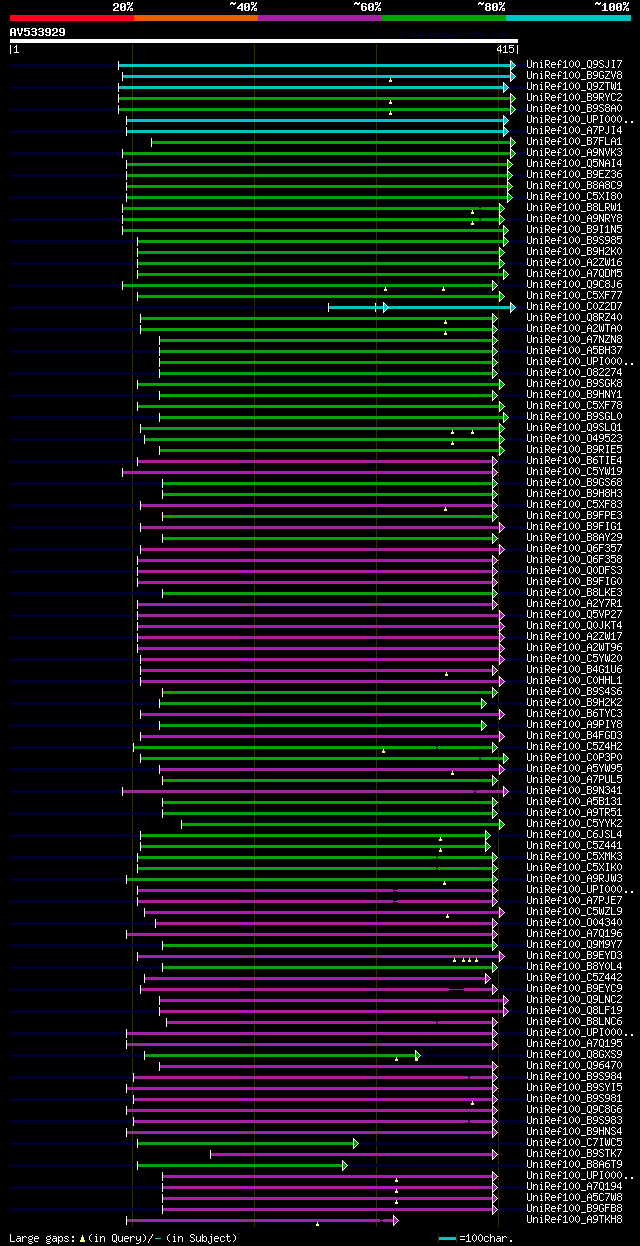This screenshot has height=1246, width=640.
Task: Select the UniRef100_B9S985 label
Action: pyautogui.click(x=574, y=240)
